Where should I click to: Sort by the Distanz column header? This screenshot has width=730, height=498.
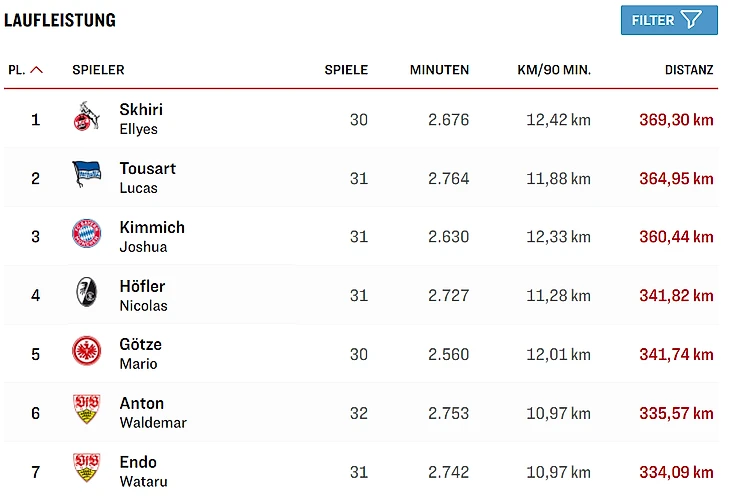pos(689,70)
